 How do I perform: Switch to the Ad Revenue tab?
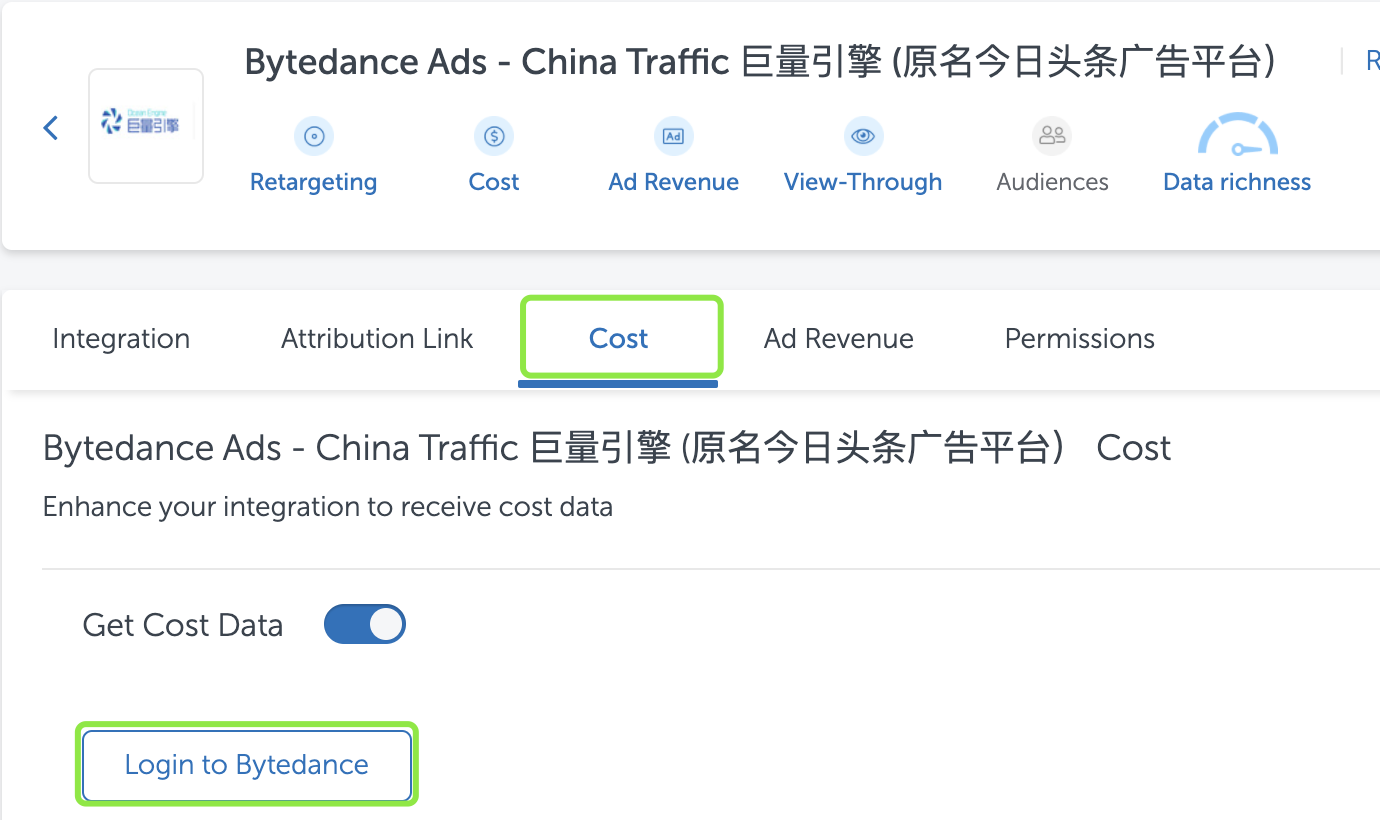(x=839, y=339)
